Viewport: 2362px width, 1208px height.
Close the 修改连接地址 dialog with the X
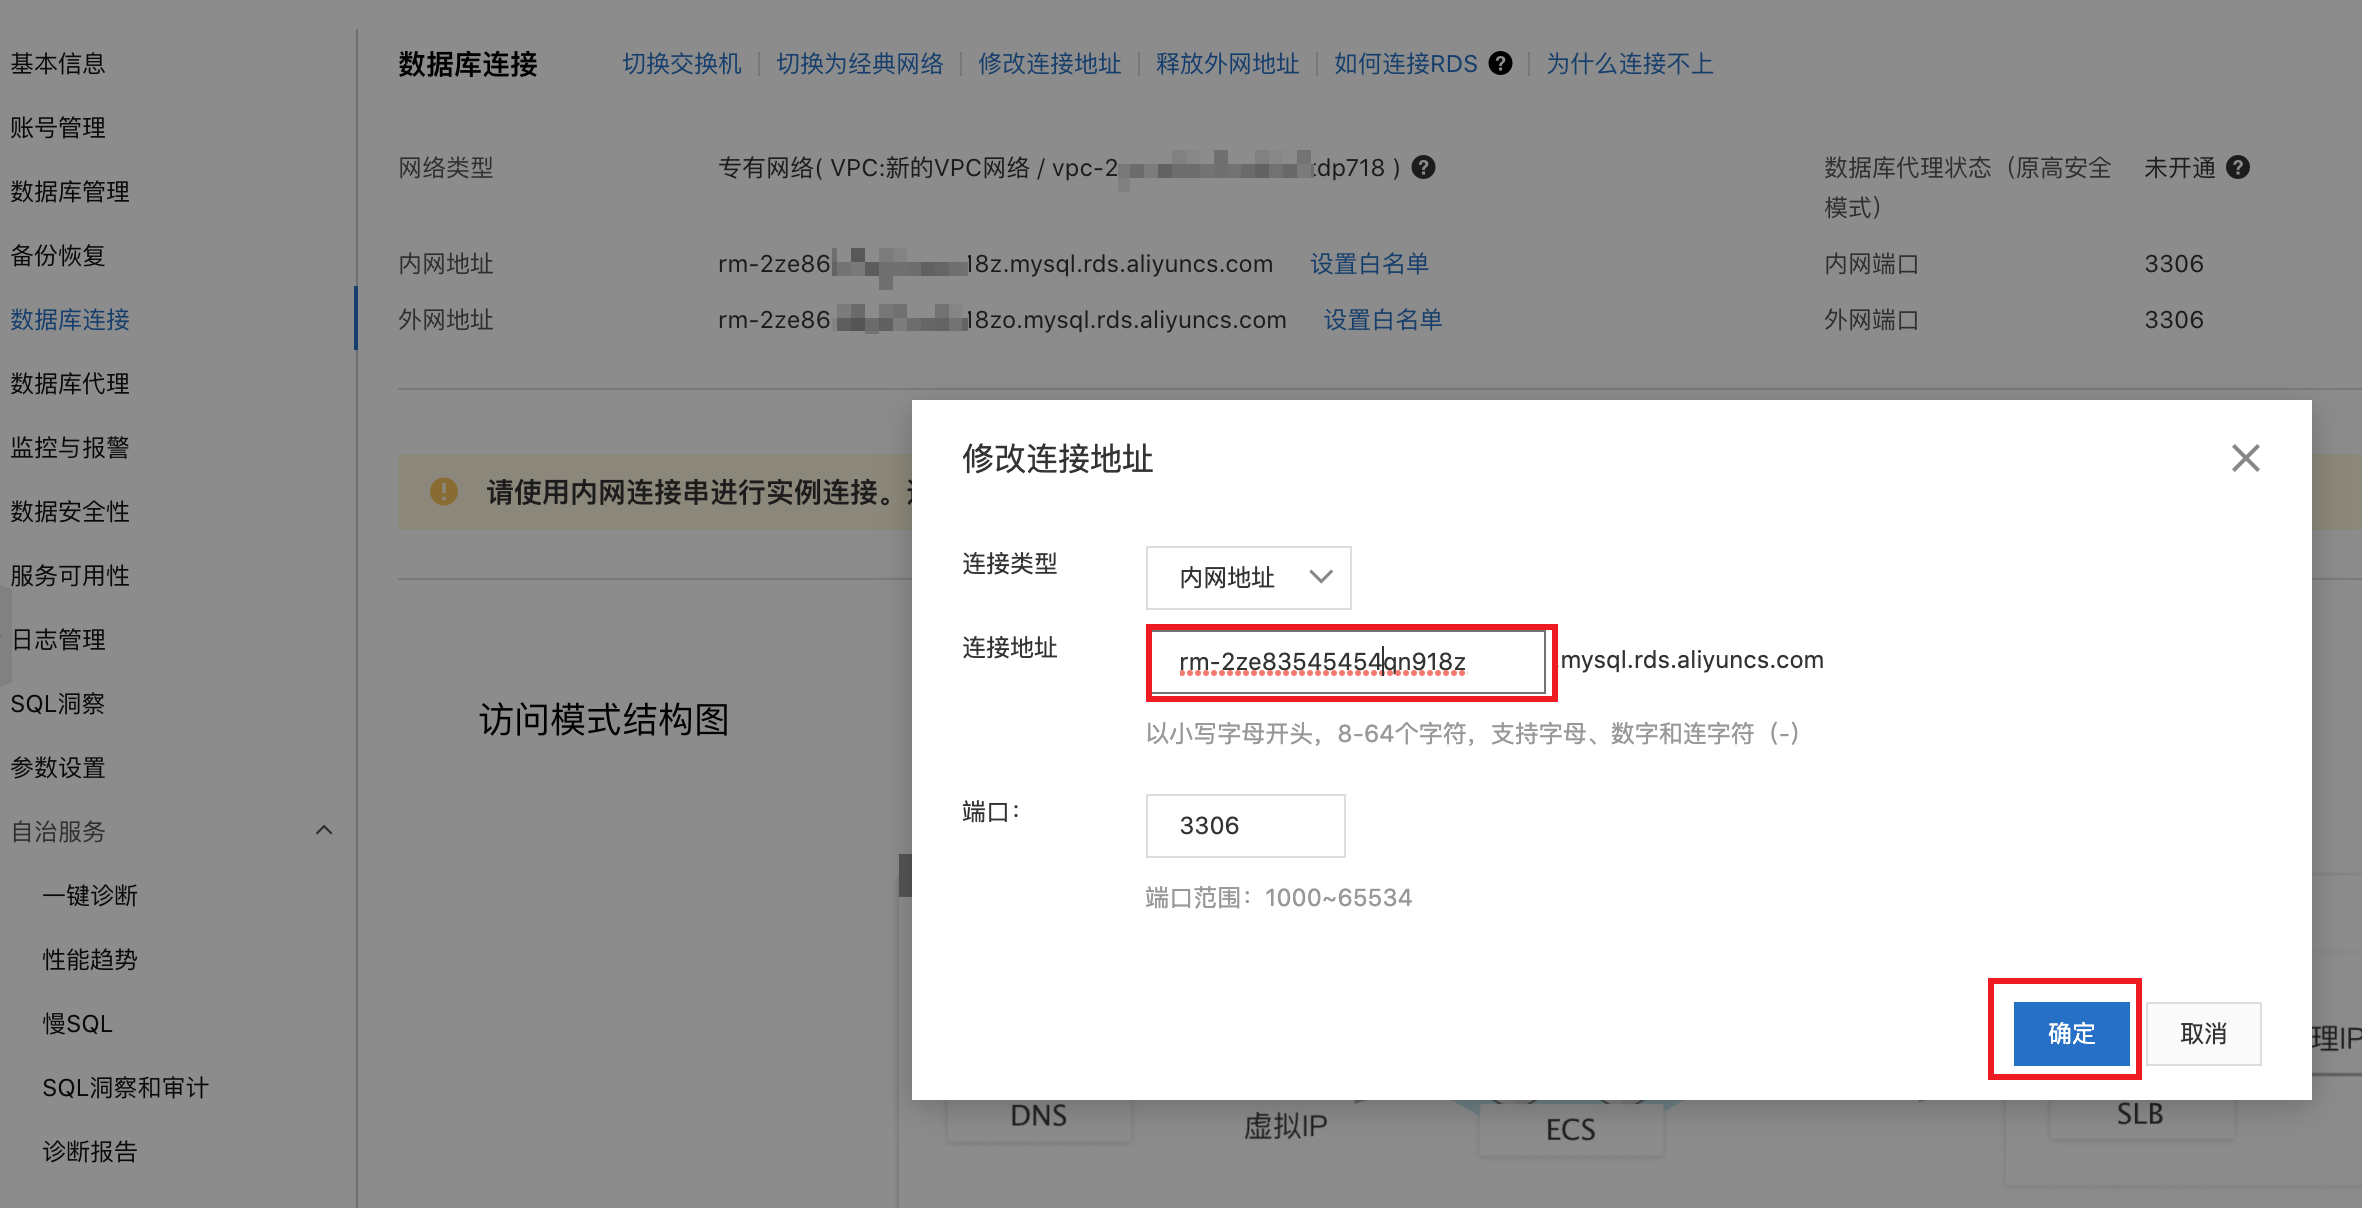pos(2245,458)
